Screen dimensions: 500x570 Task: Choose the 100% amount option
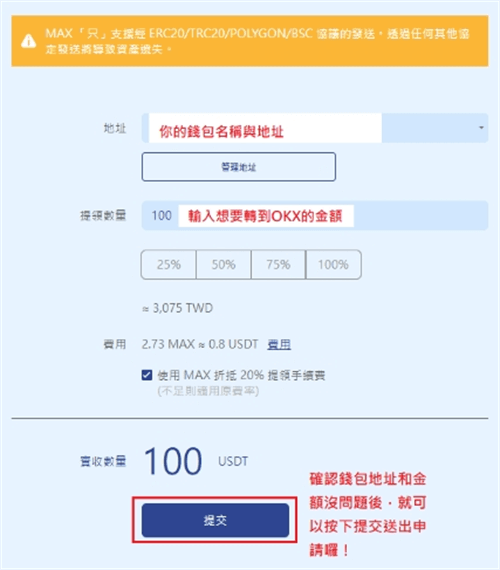pos(334,264)
